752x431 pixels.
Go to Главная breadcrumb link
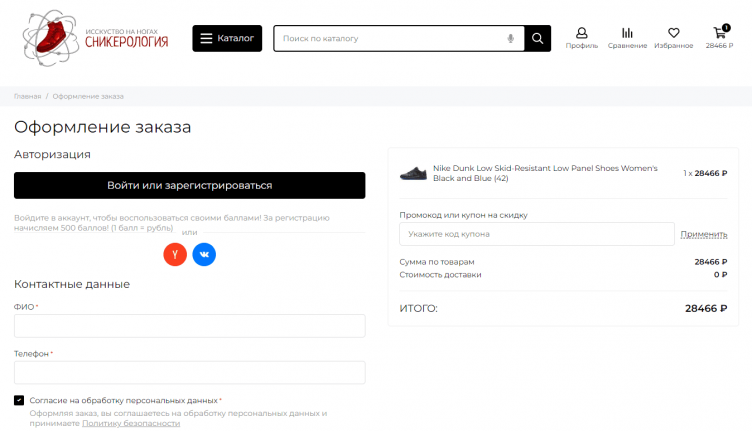27,96
